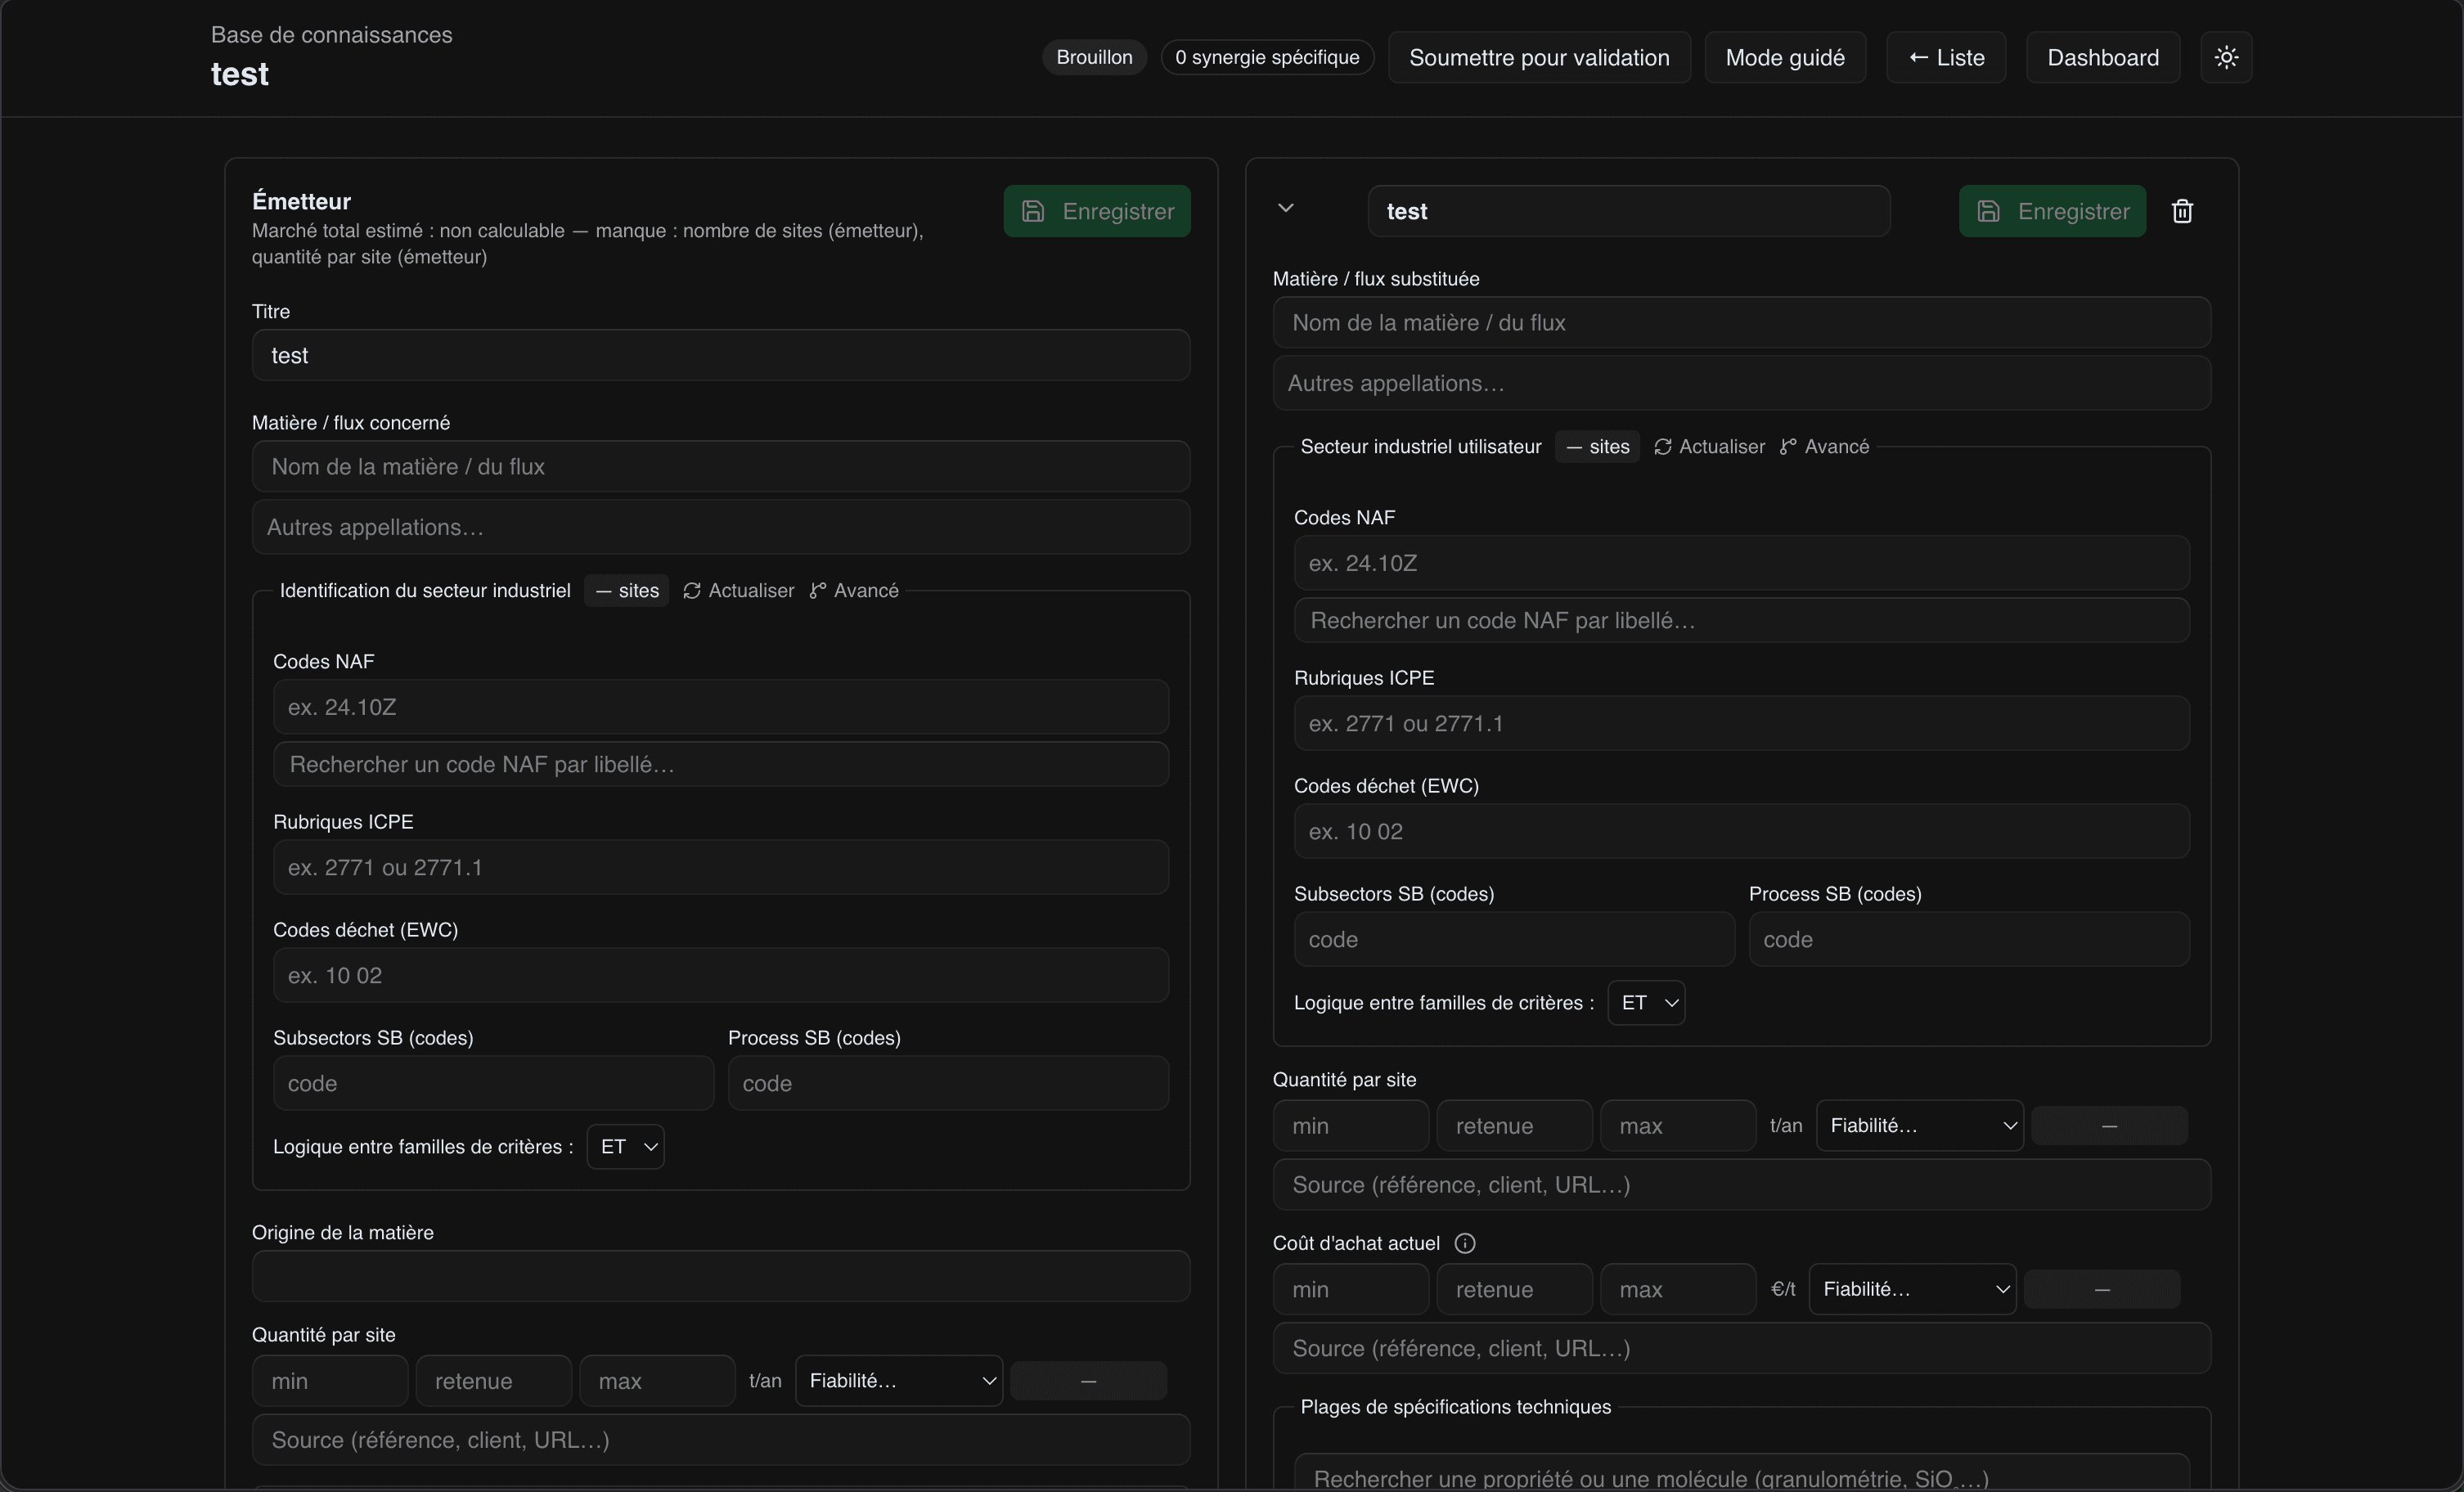This screenshot has height=1492, width=2464.
Task: Toggle light/dark theme sun icon
Action: point(2226,57)
